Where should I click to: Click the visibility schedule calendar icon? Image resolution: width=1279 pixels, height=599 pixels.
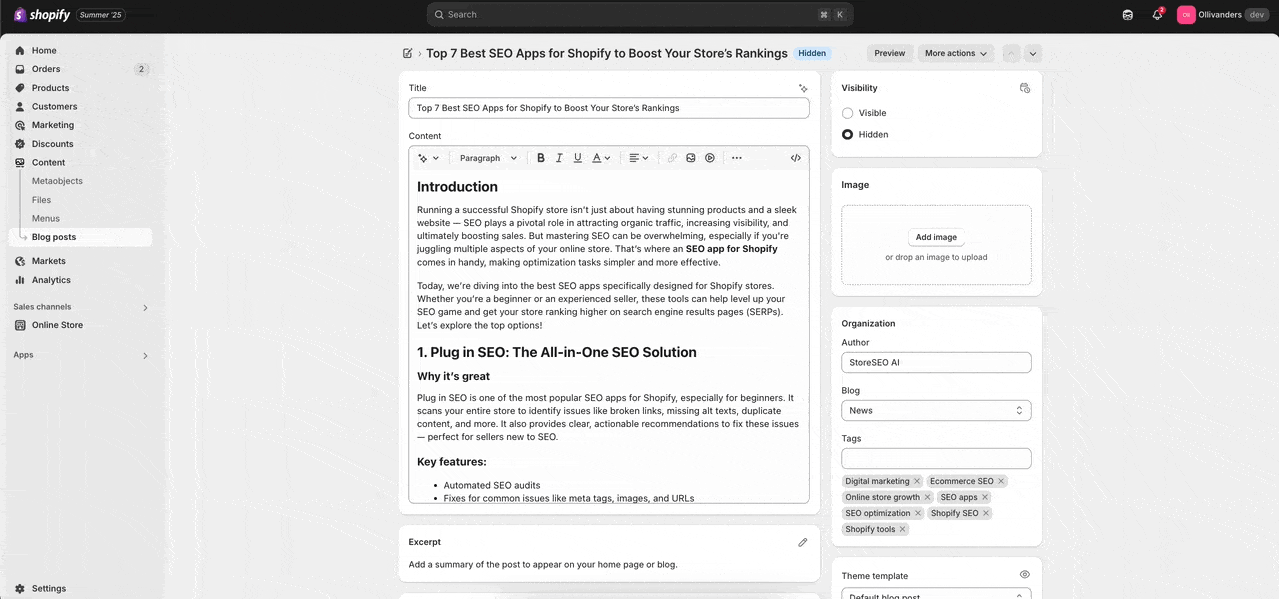(1024, 88)
